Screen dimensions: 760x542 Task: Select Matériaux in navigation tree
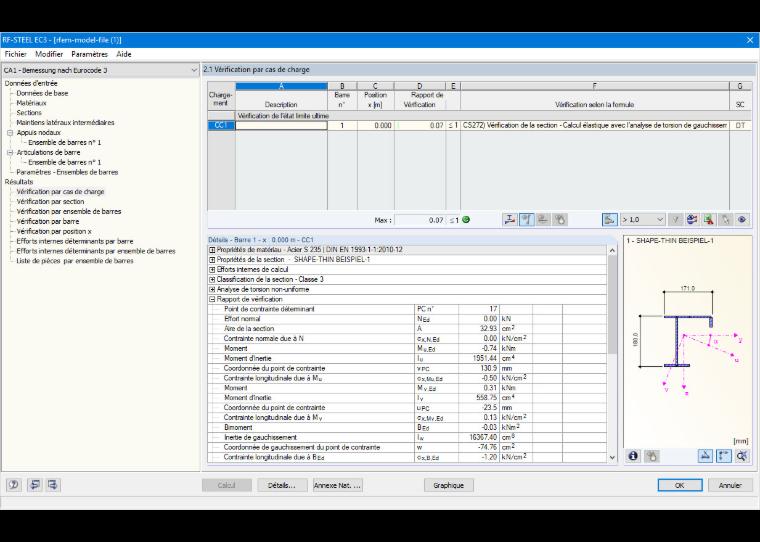tap(32, 103)
